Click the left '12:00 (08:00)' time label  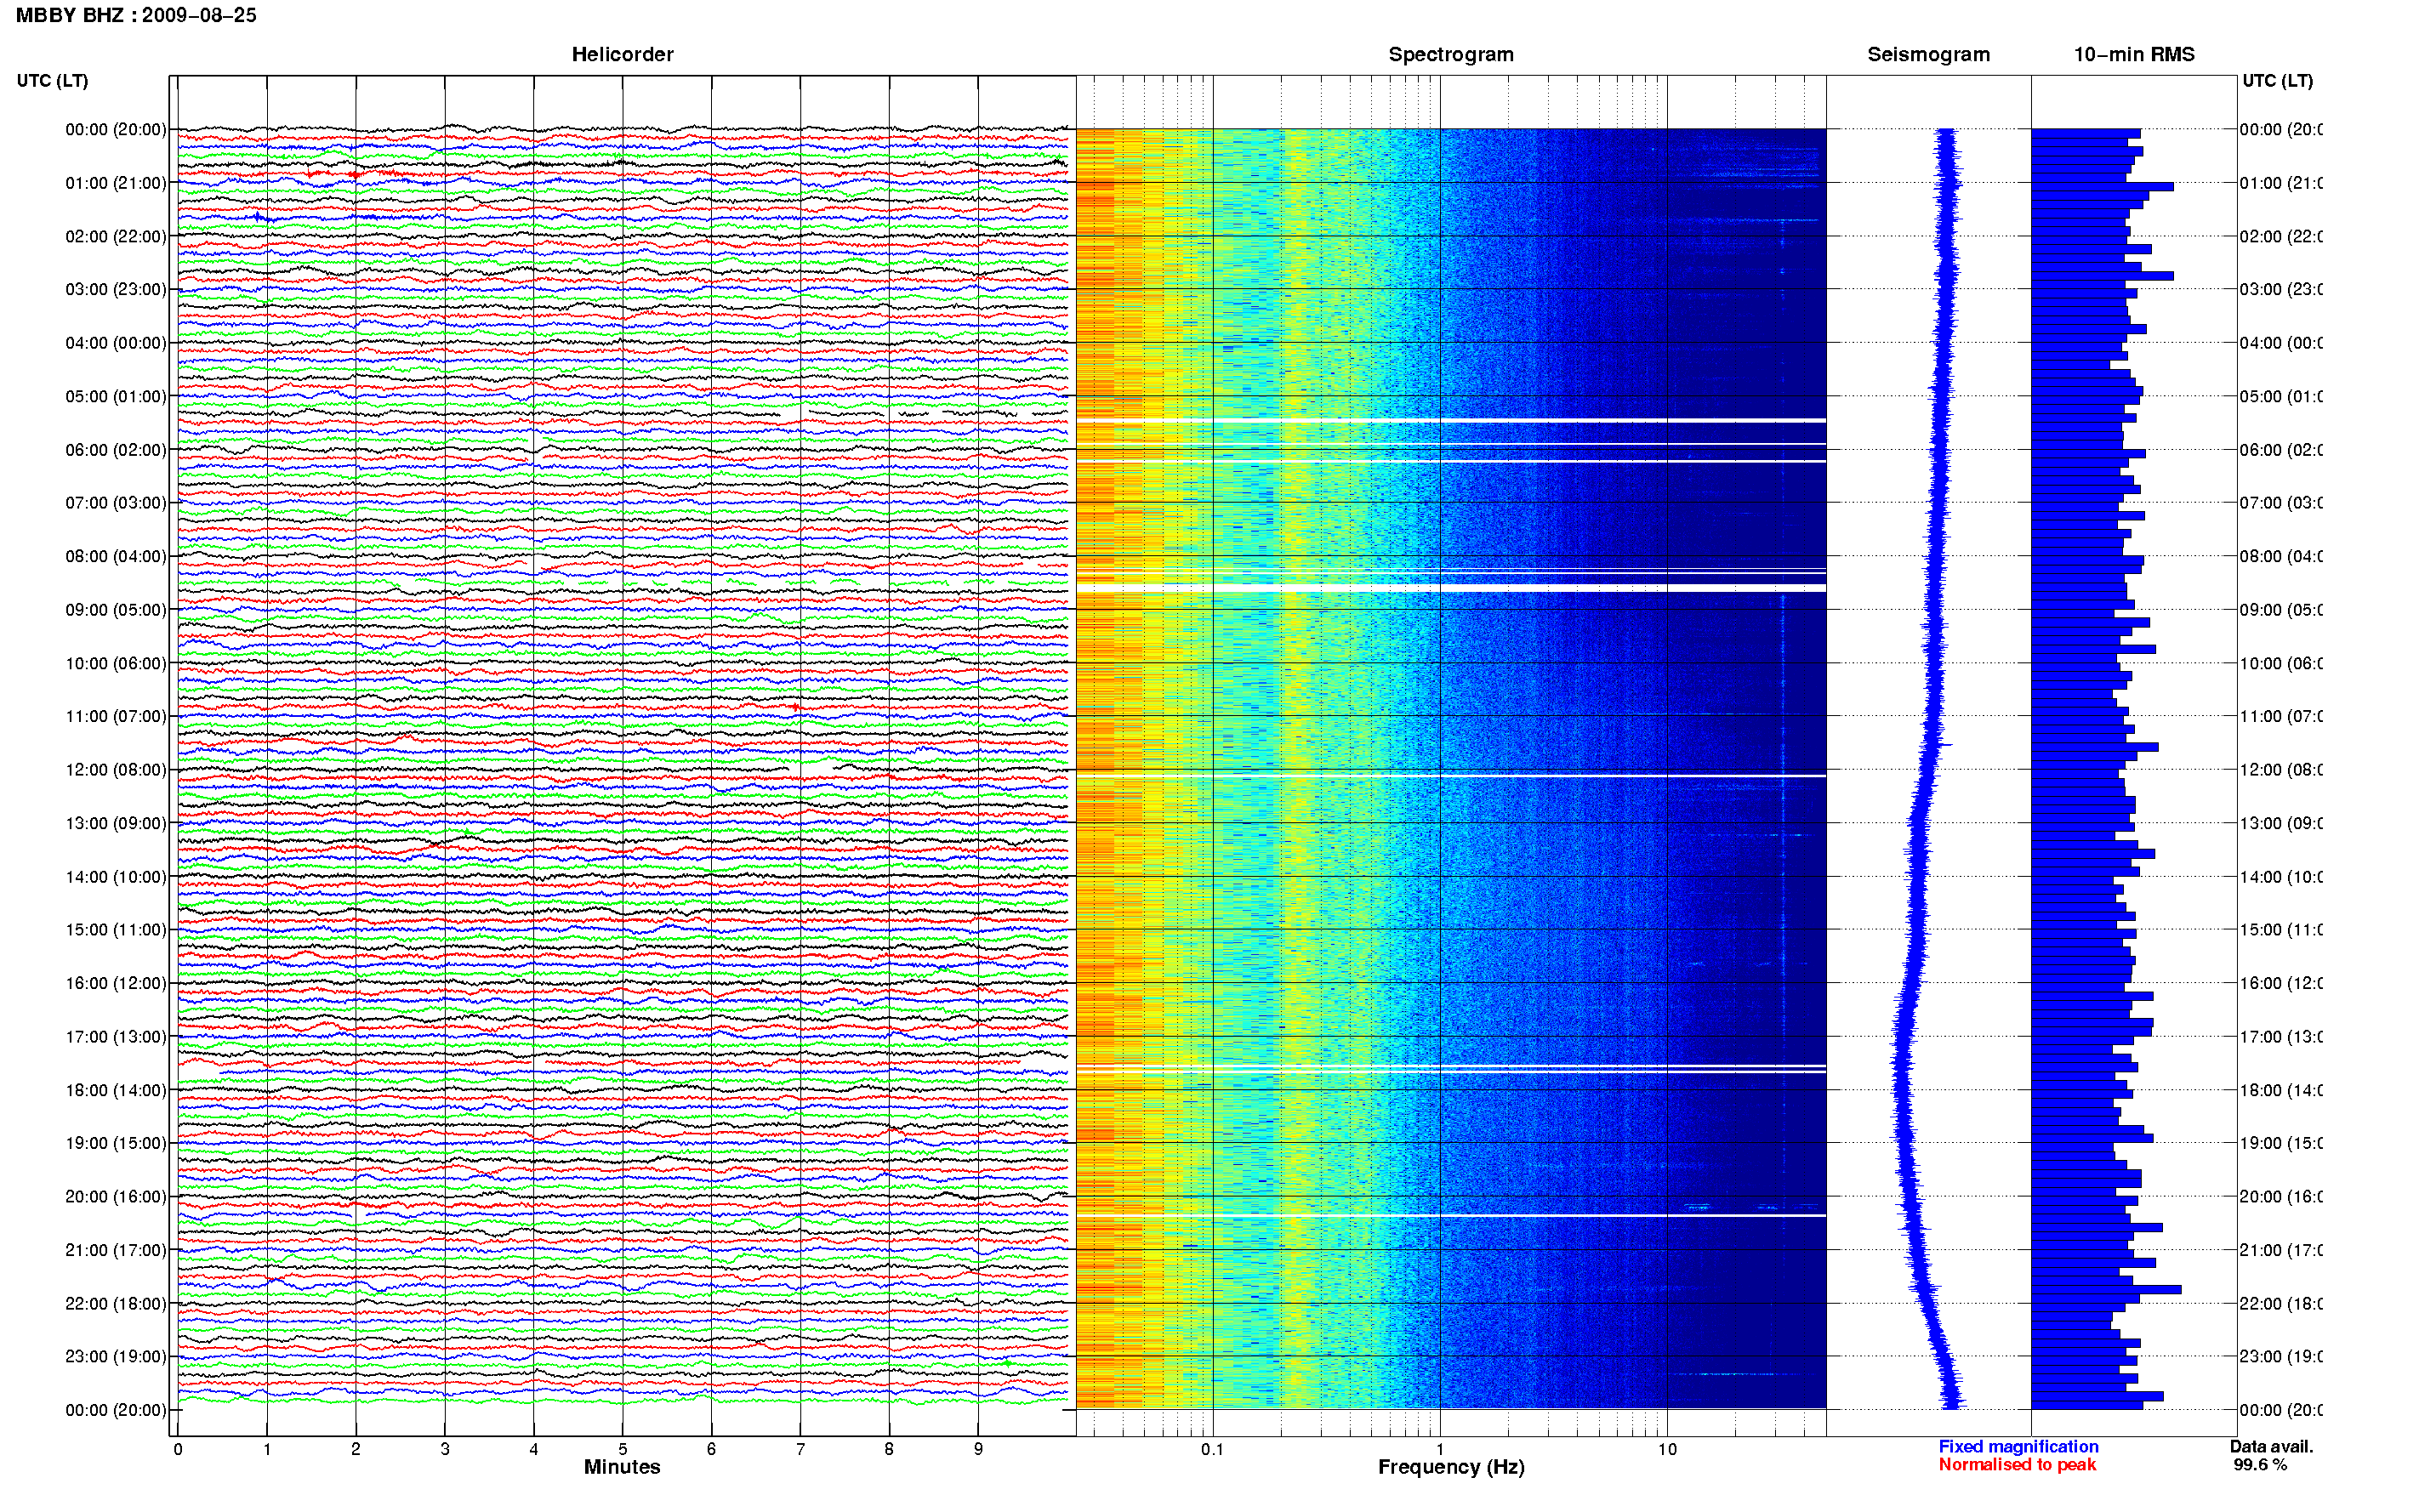point(115,770)
